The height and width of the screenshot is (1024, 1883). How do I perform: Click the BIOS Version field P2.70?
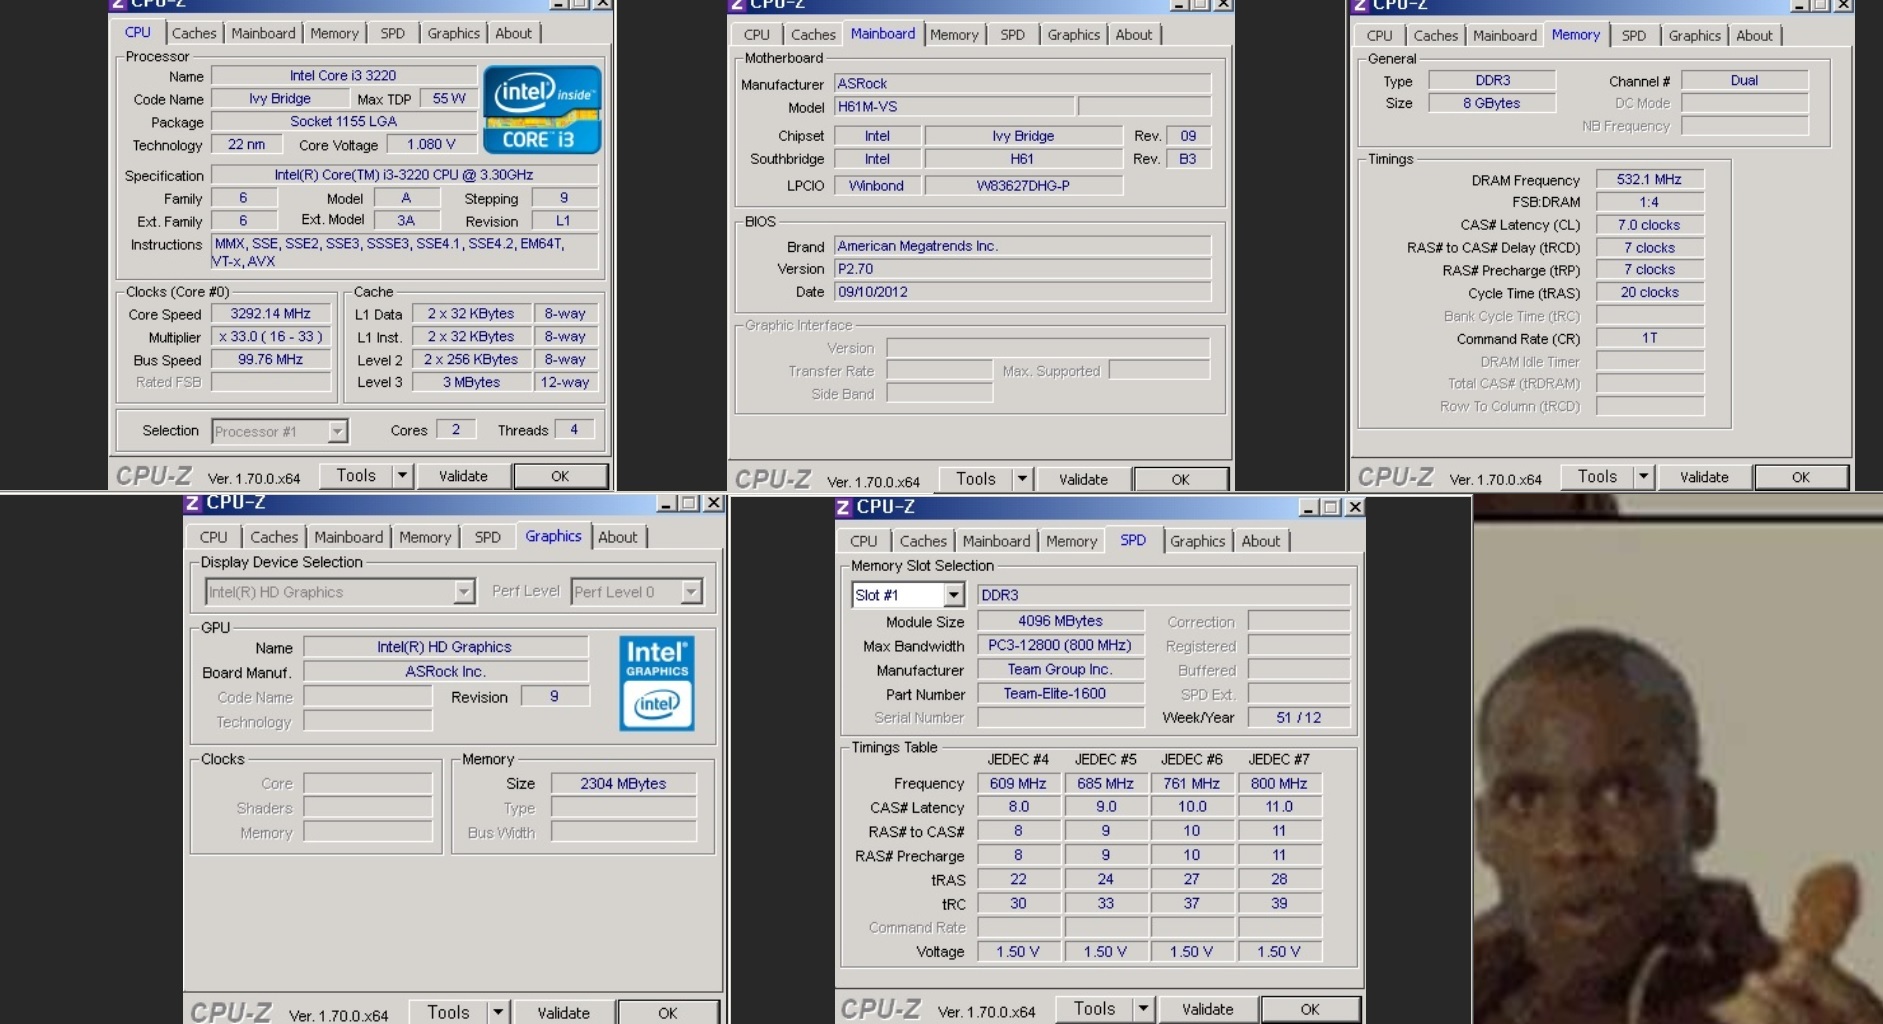coord(1022,269)
